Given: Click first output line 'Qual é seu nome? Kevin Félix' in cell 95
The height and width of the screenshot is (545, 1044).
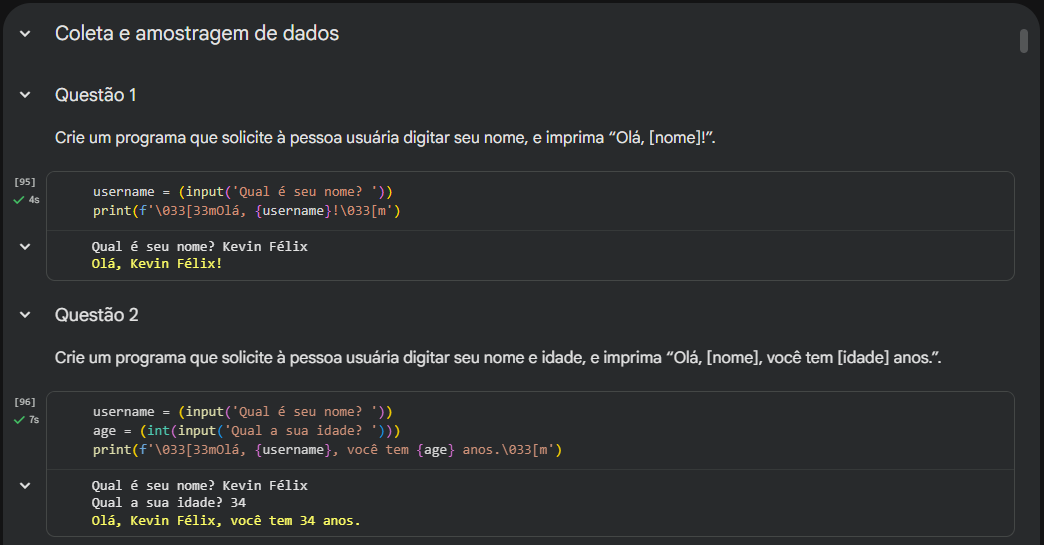Looking at the screenshot, I should point(200,246).
